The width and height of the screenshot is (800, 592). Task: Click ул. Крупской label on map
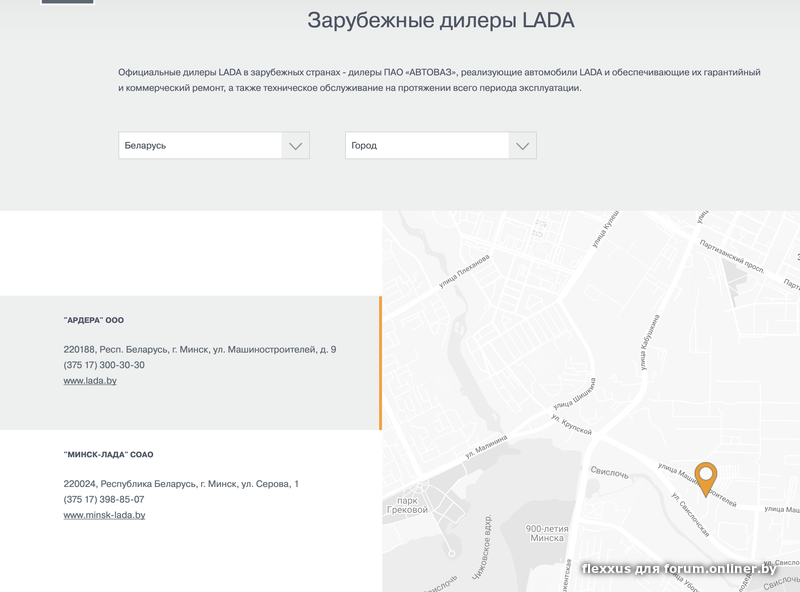click(x=571, y=425)
